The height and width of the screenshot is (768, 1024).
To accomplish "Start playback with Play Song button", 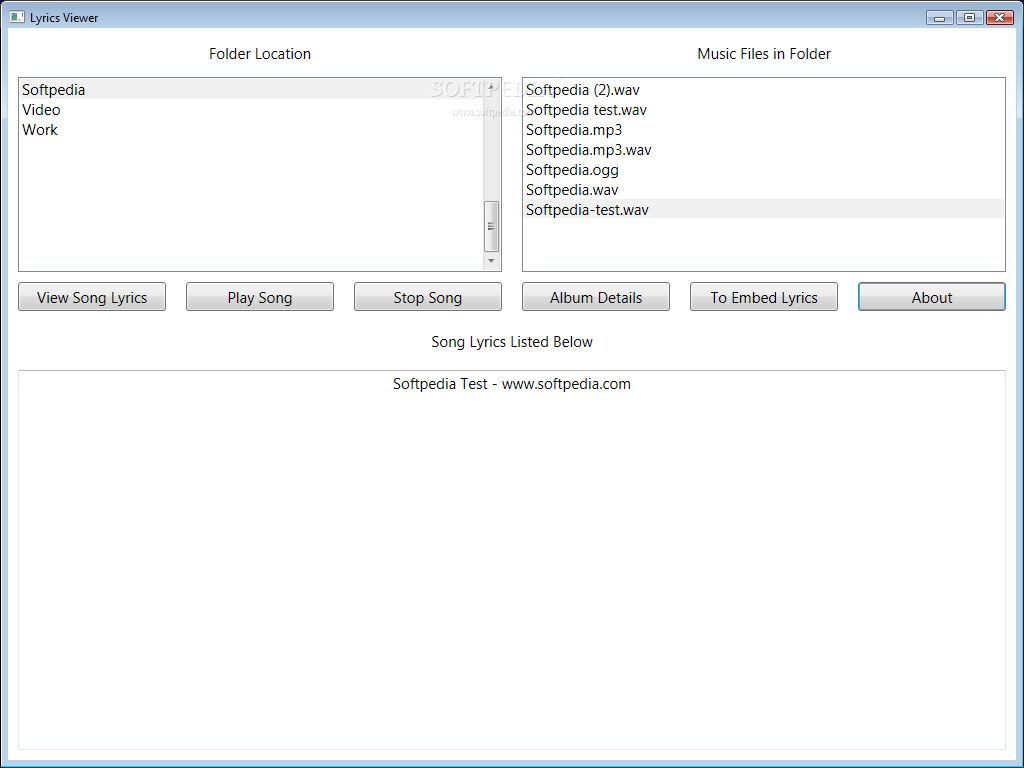I will 260,297.
